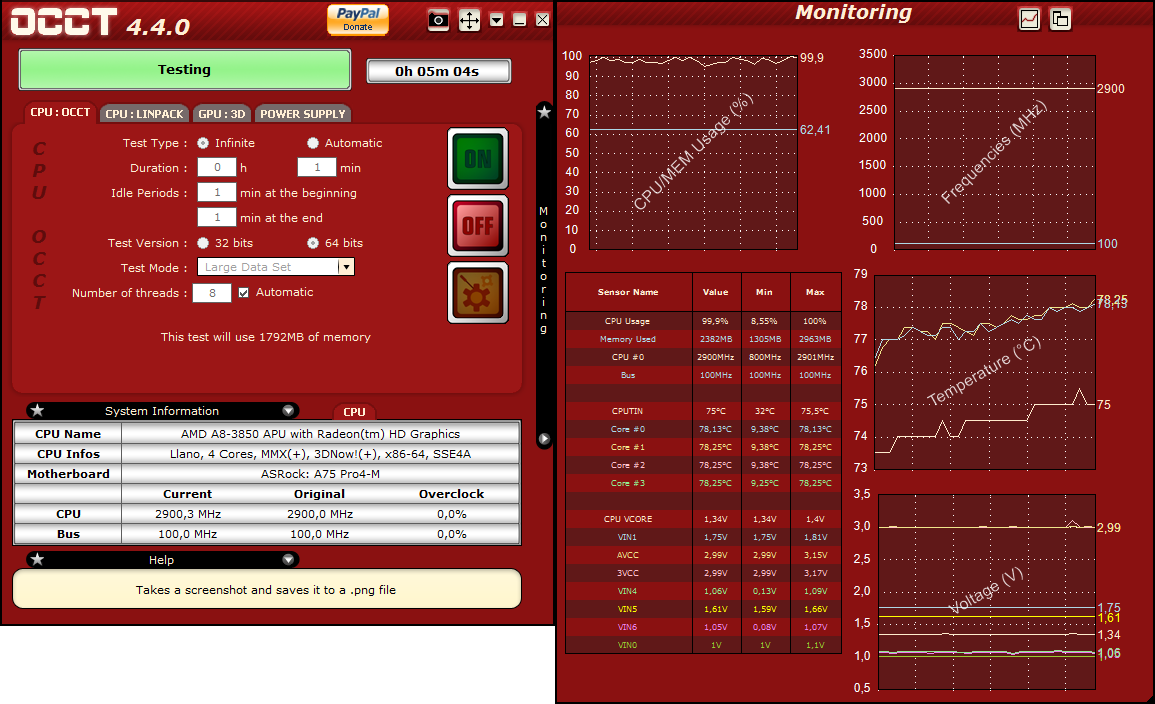Image resolution: width=1155 pixels, height=704 pixels.
Task: Click the Number of threads field
Action: (212, 293)
